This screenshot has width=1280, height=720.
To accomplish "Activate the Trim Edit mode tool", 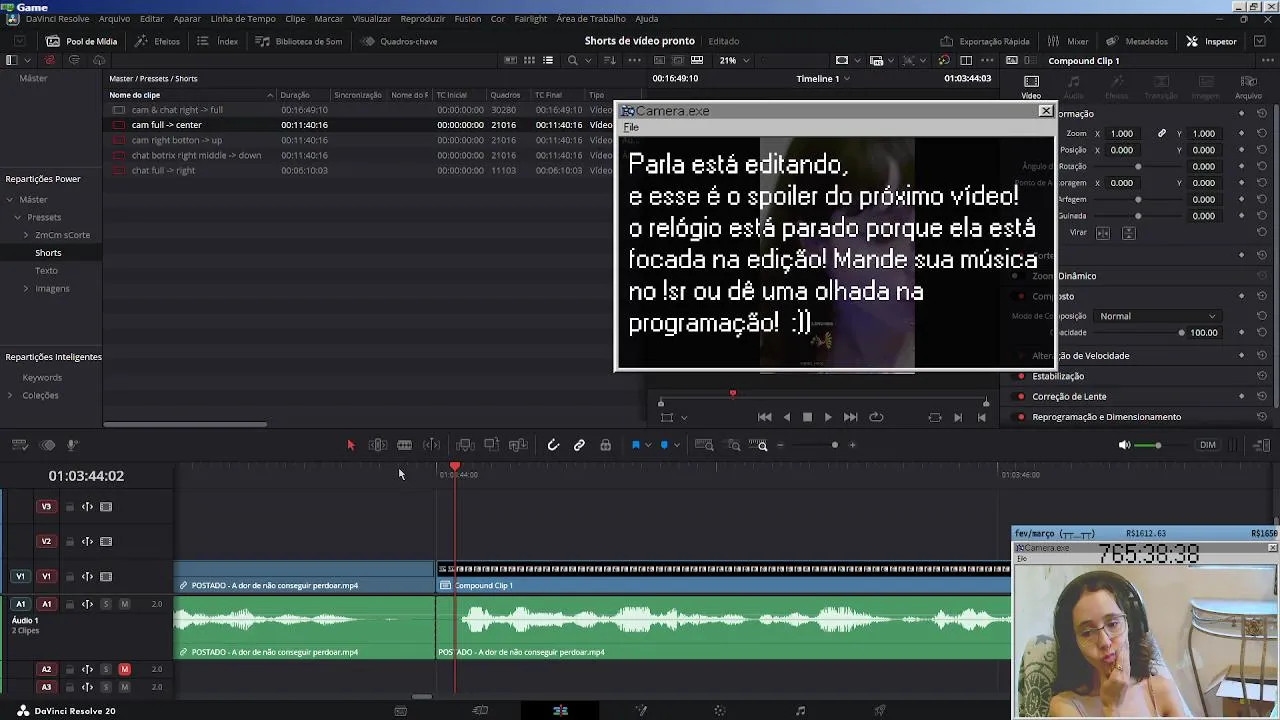I will coord(378,445).
